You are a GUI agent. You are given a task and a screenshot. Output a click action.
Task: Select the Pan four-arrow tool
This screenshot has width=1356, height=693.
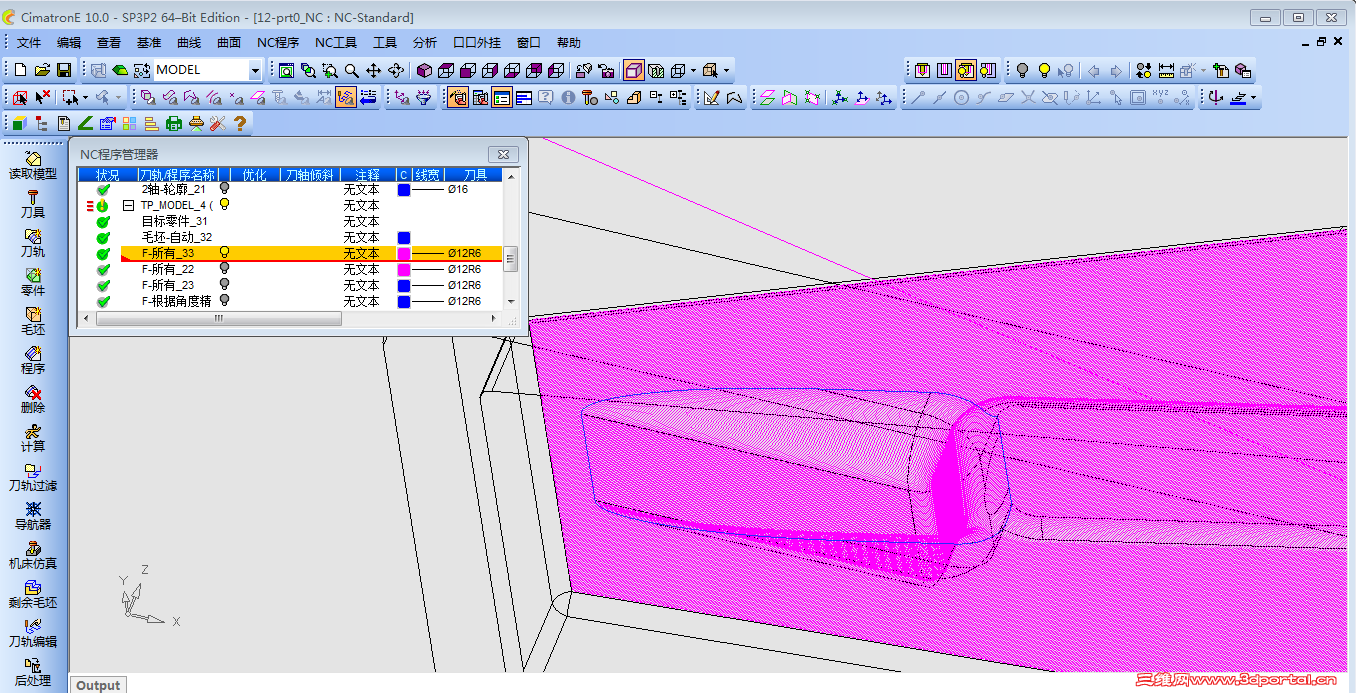click(374, 70)
